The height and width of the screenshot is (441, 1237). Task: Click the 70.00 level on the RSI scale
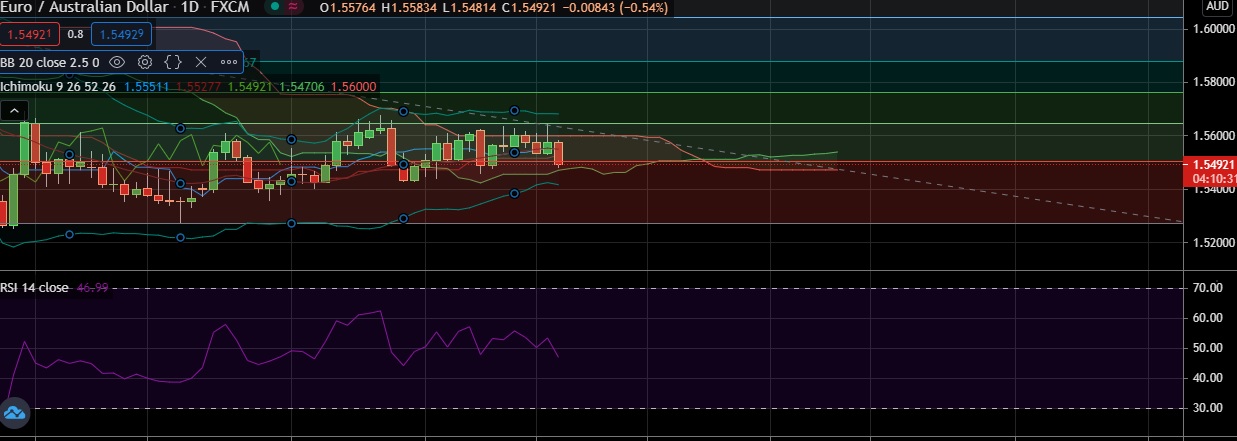(1209, 288)
